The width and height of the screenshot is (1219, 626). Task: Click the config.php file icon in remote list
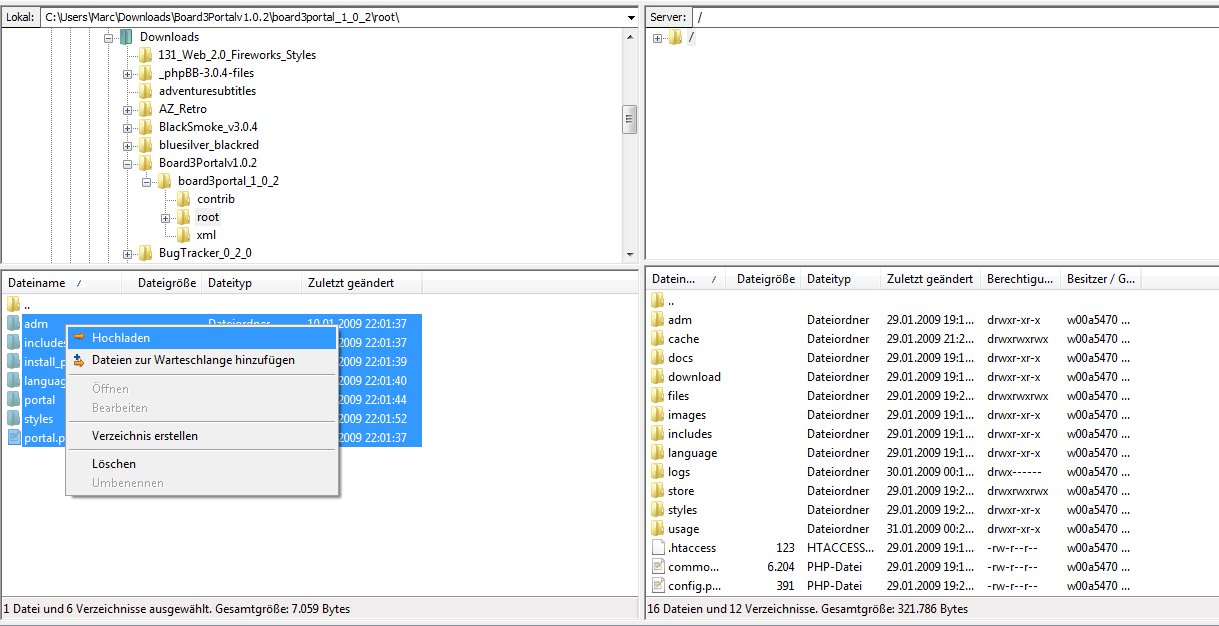(x=658, y=586)
